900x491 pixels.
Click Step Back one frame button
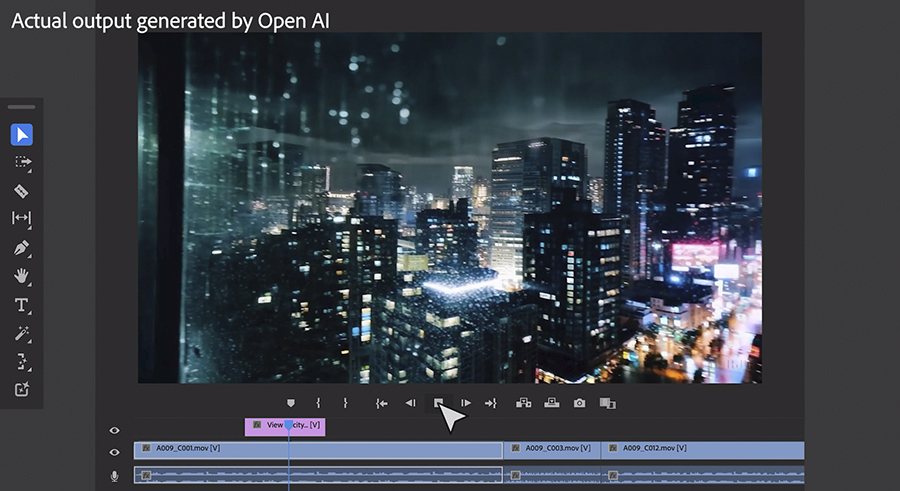(x=410, y=403)
